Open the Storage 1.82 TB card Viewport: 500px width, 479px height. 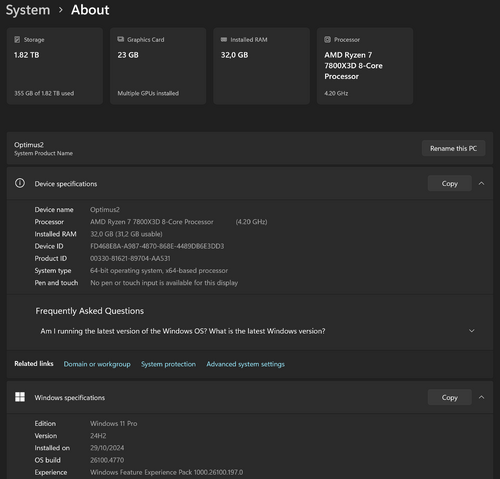click(55, 66)
